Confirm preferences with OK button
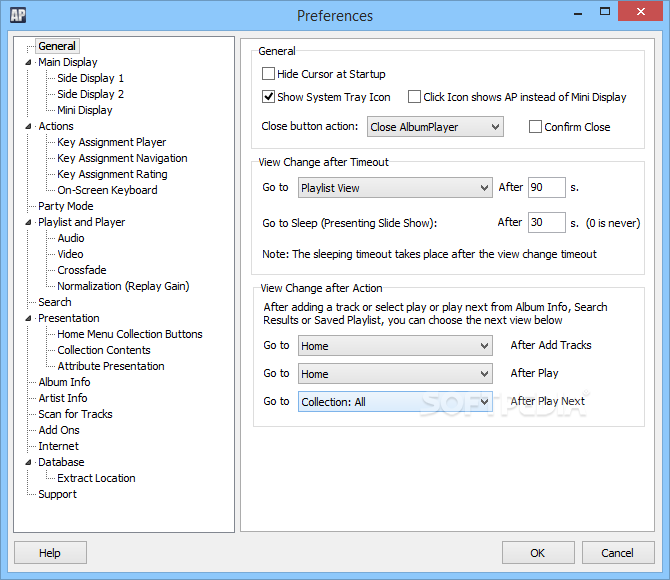The width and height of the screenshot is (670, 580). pyautogui.click(x=538, y=553)
